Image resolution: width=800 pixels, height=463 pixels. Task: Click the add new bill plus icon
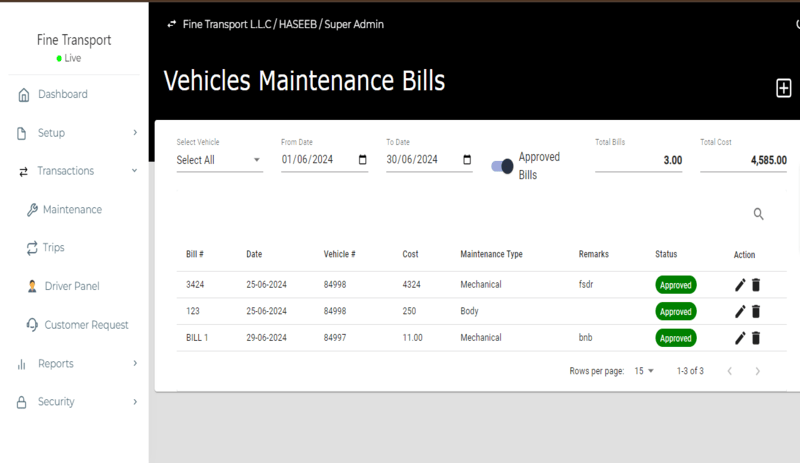[784, 88]
